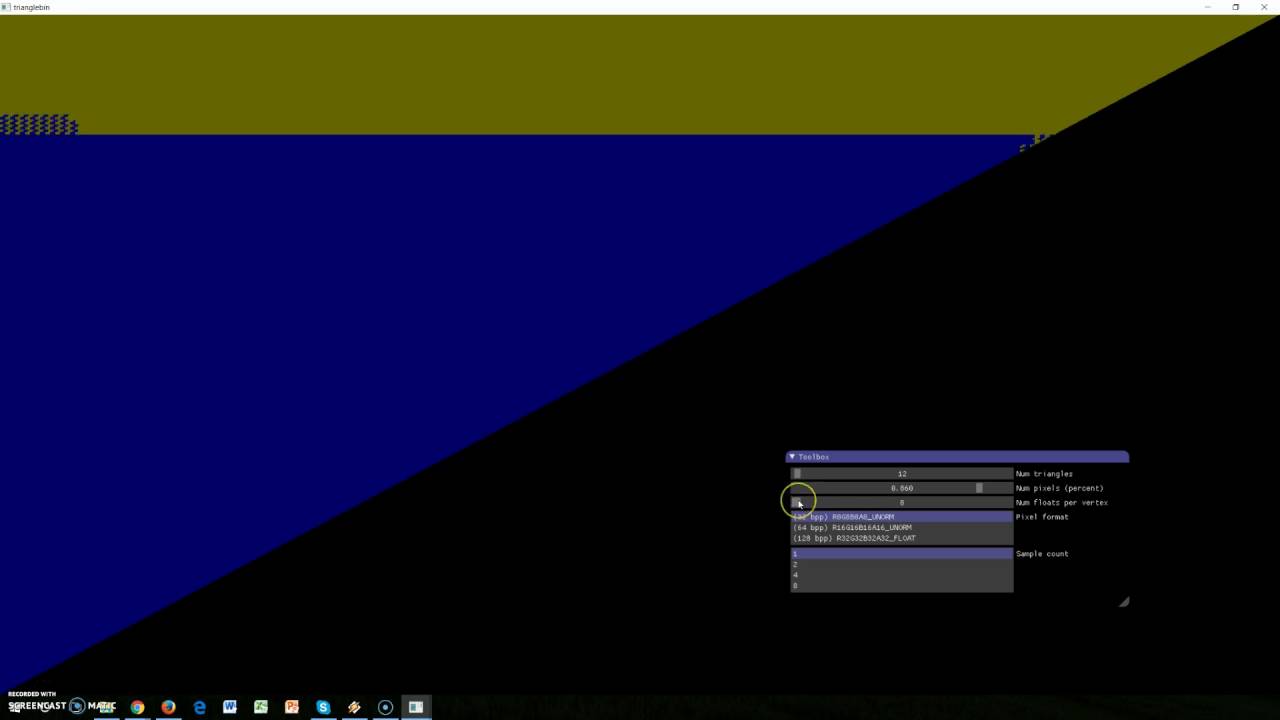Select sample count 1 entry
1280x720 pixels.
click(900, 554)
